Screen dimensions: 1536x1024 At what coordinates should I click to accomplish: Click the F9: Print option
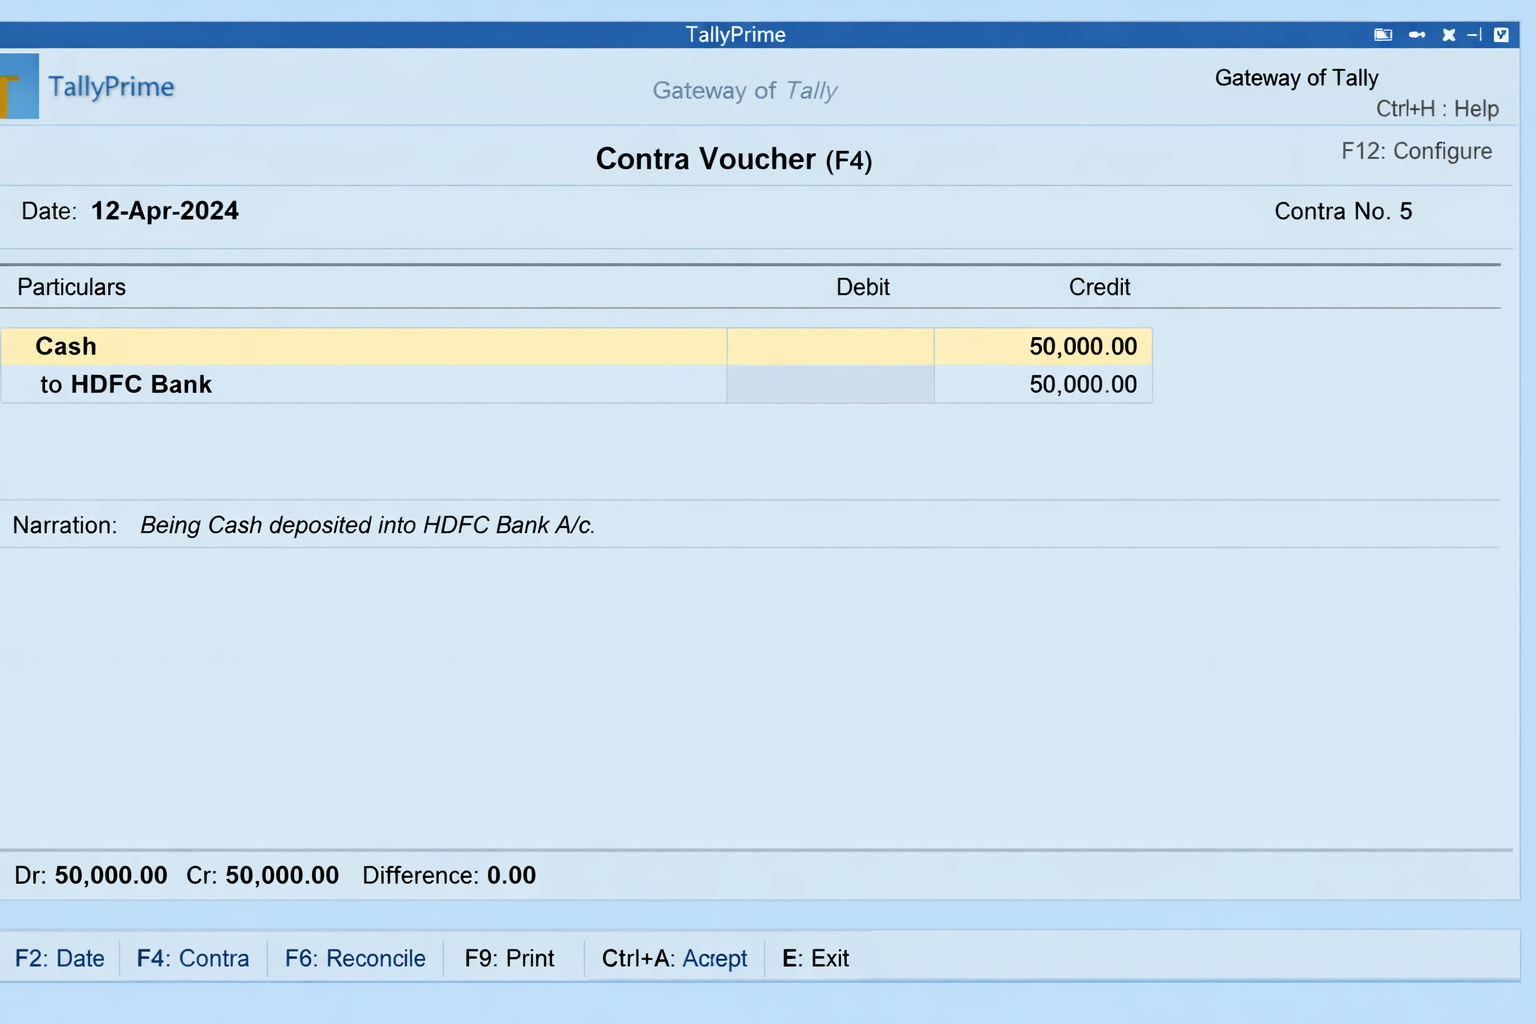pyautogui.click(x=509, y=958)
